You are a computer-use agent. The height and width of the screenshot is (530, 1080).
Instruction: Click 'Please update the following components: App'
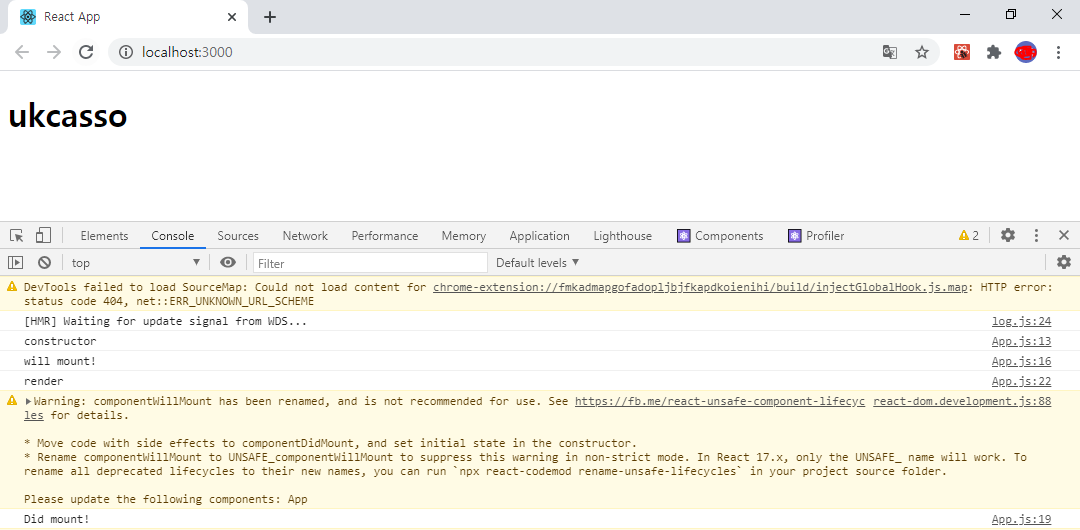165,499
